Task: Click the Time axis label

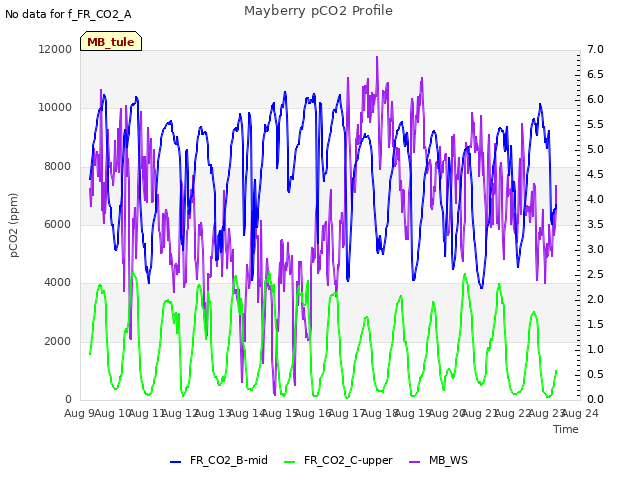Action: coord(566,429)
